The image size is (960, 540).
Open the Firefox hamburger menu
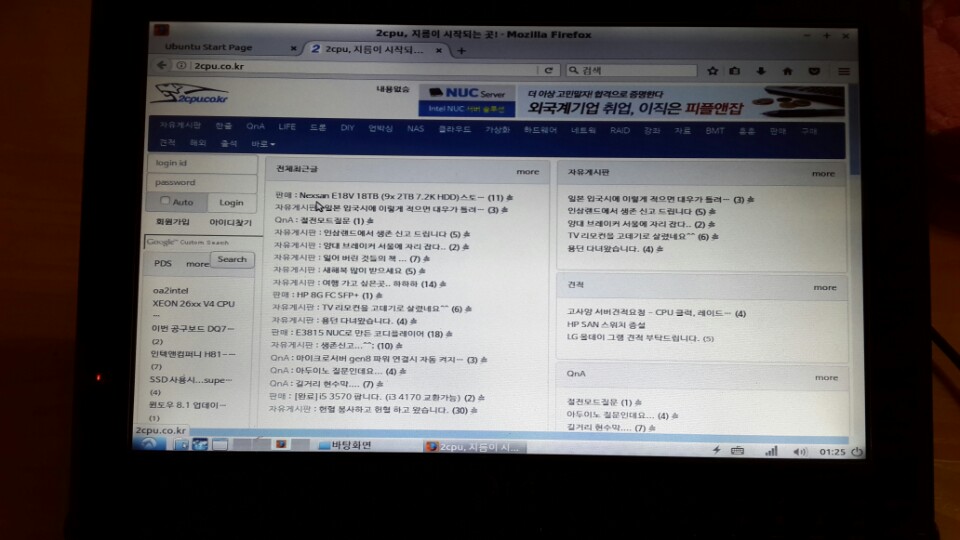(844, 71)
